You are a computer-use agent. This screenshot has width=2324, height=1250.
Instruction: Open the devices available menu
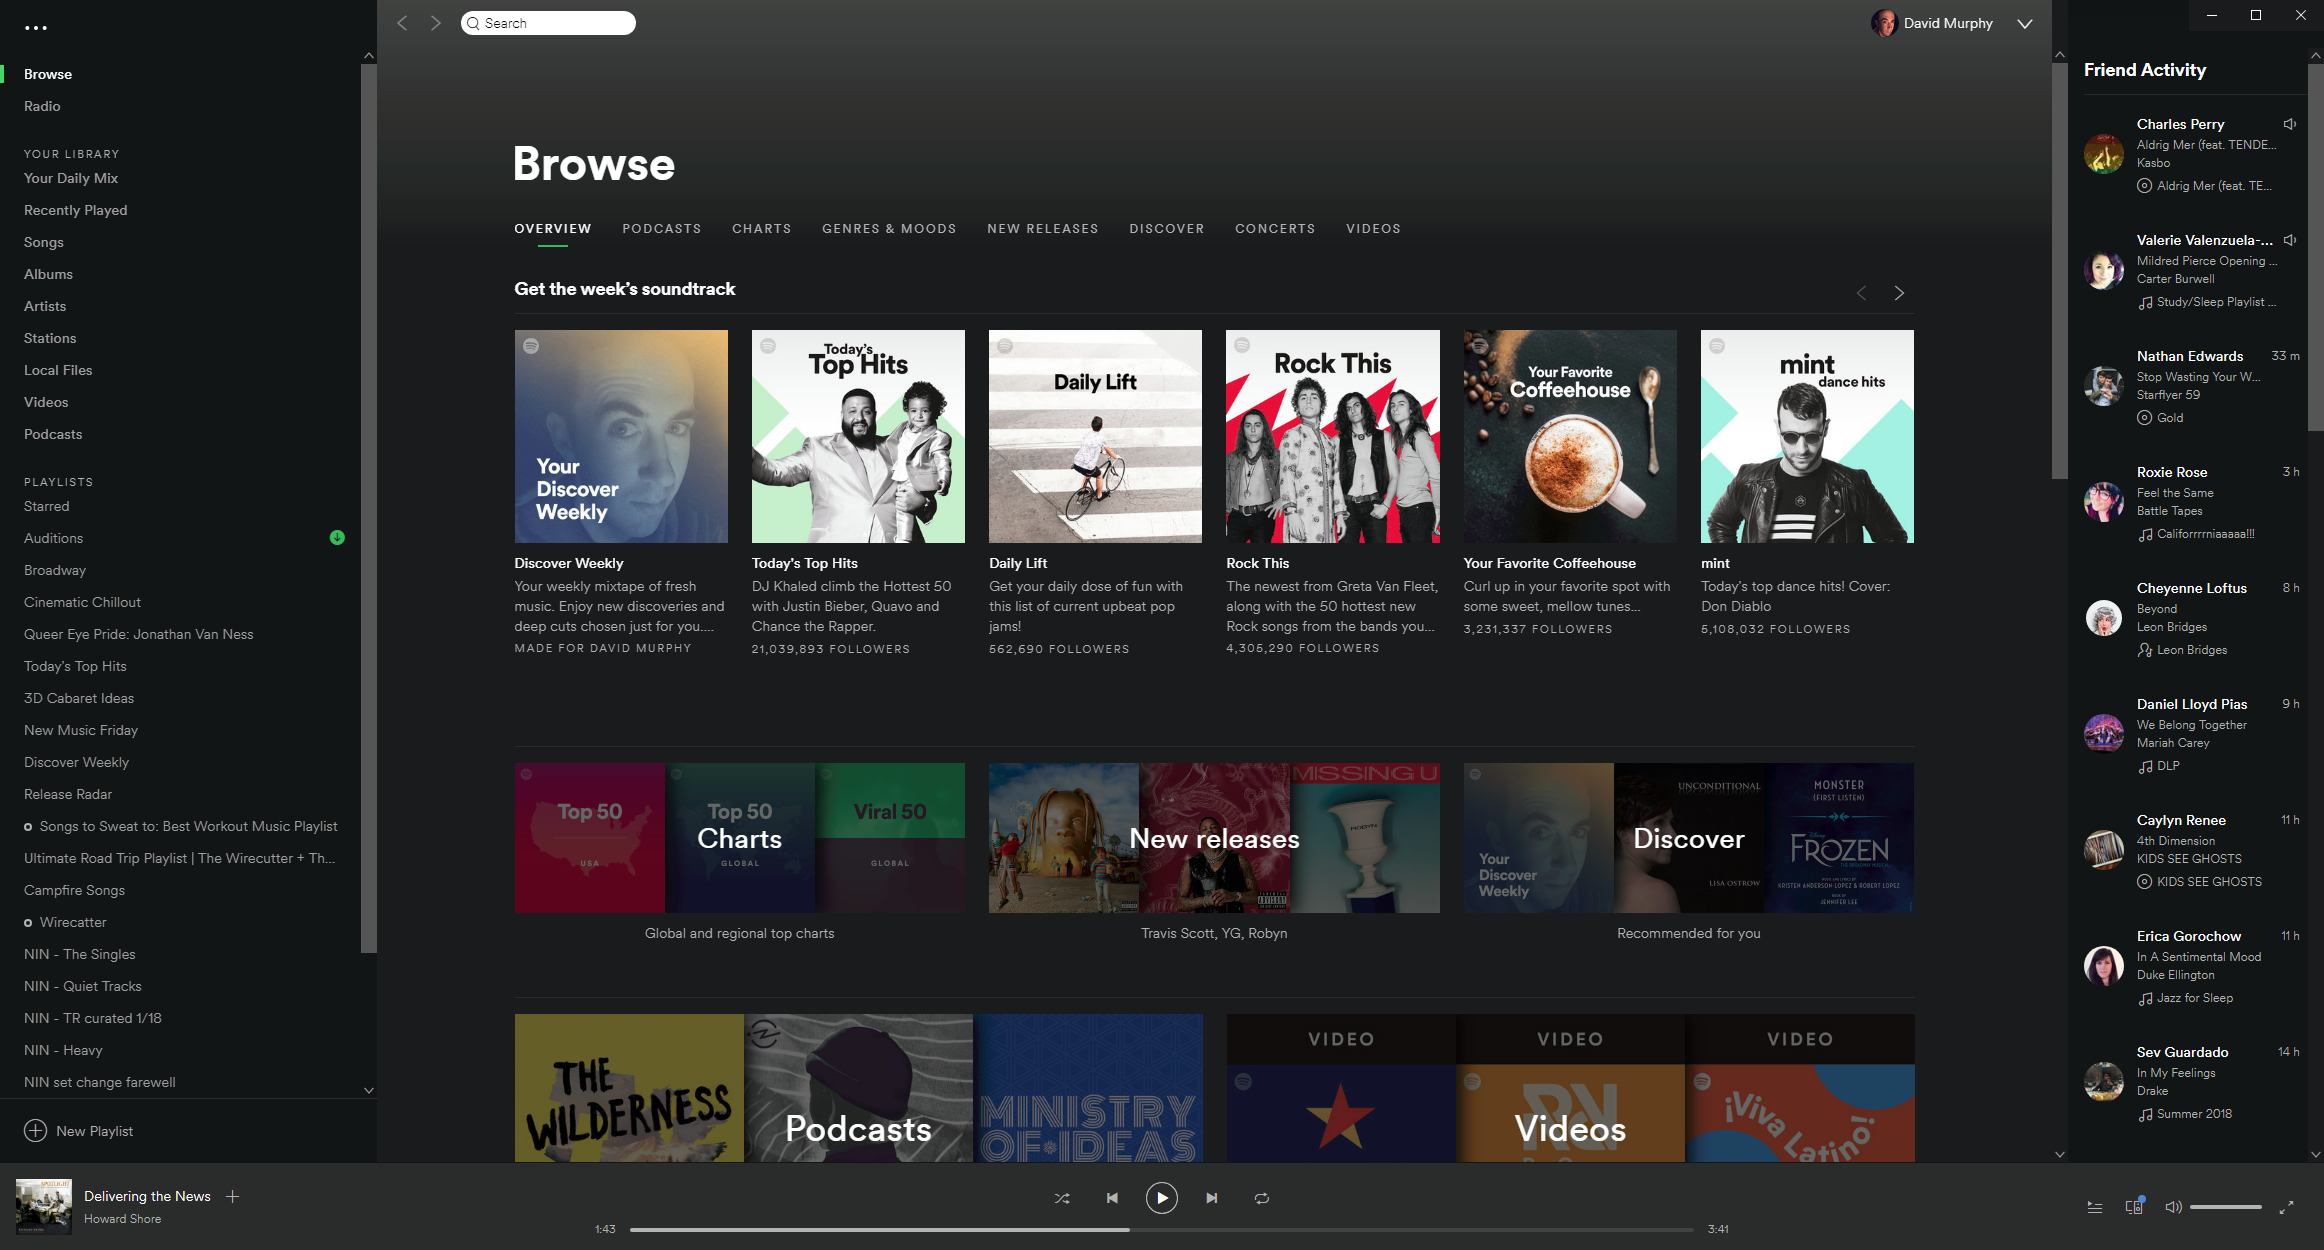(2134, 1206)
